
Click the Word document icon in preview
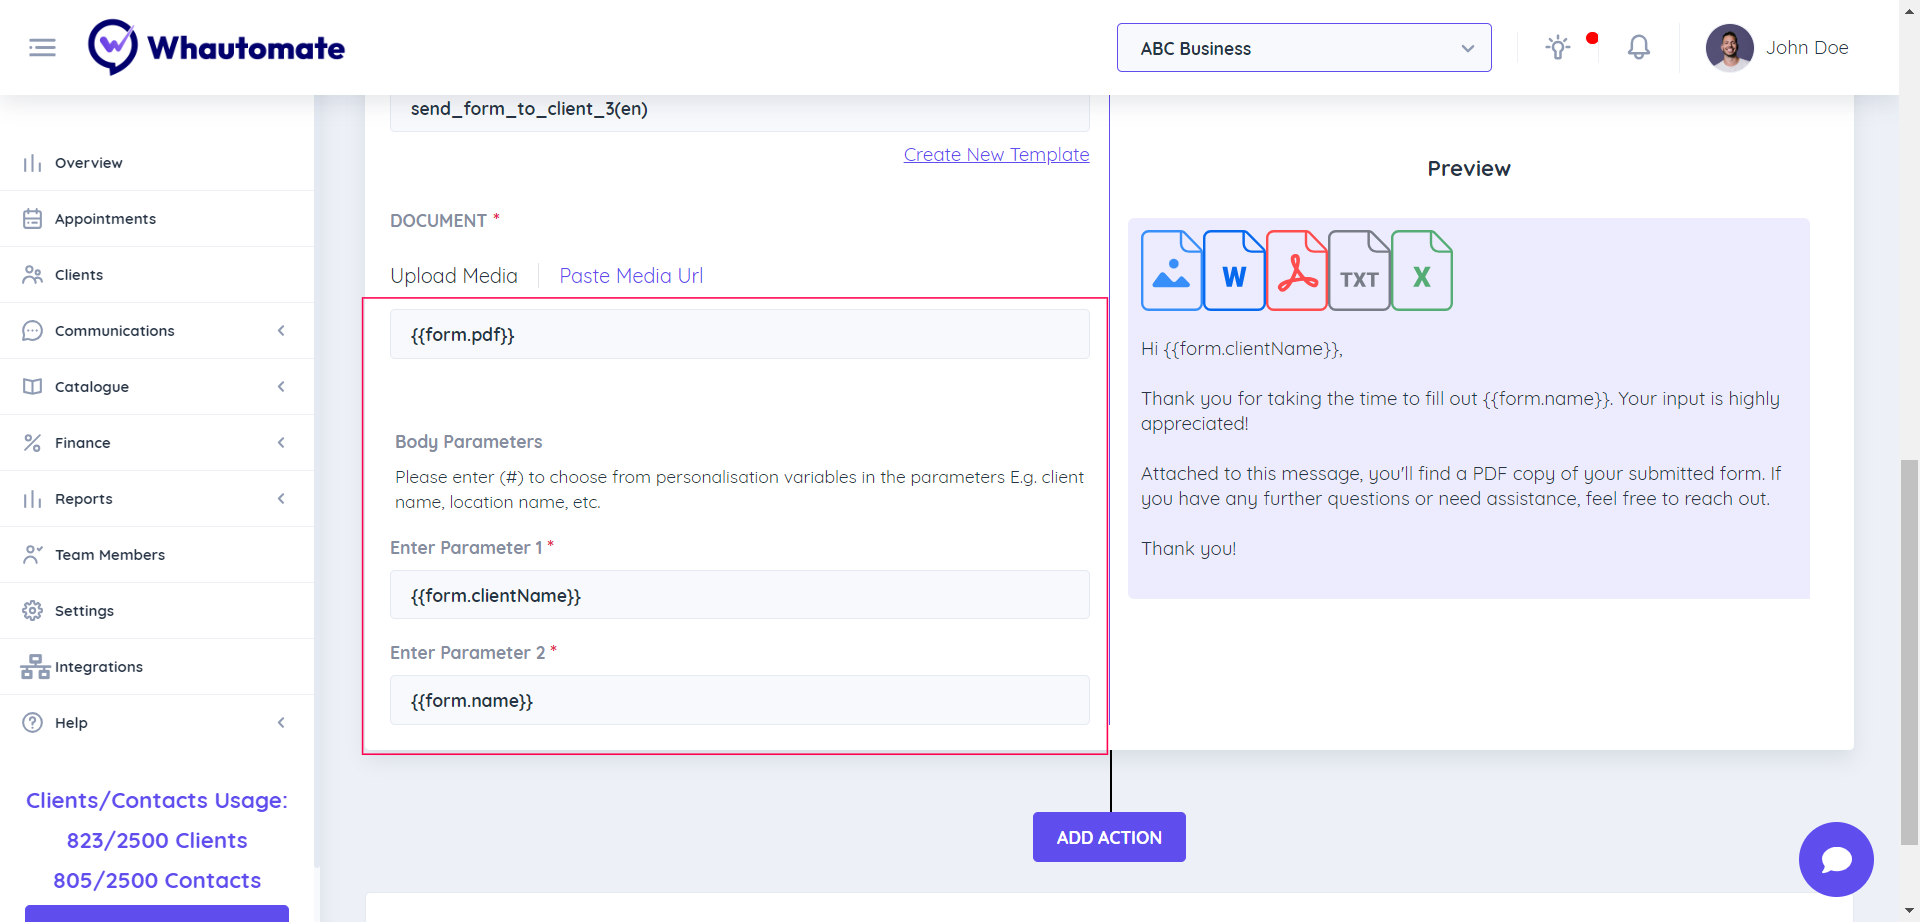tap(1234, 271)
